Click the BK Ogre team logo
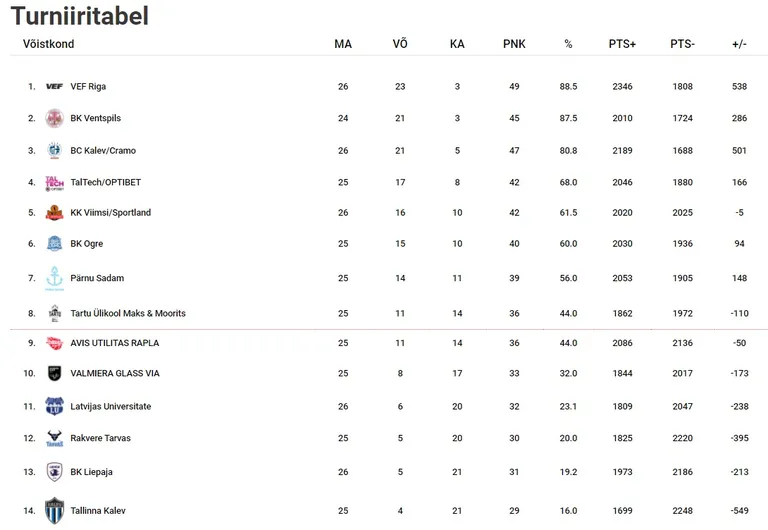This screenshot has width=768, height=530. [54, 243]
